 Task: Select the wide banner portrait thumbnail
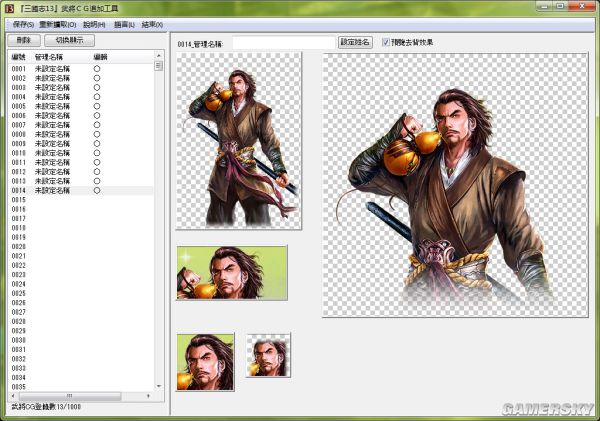coord(232,272)
